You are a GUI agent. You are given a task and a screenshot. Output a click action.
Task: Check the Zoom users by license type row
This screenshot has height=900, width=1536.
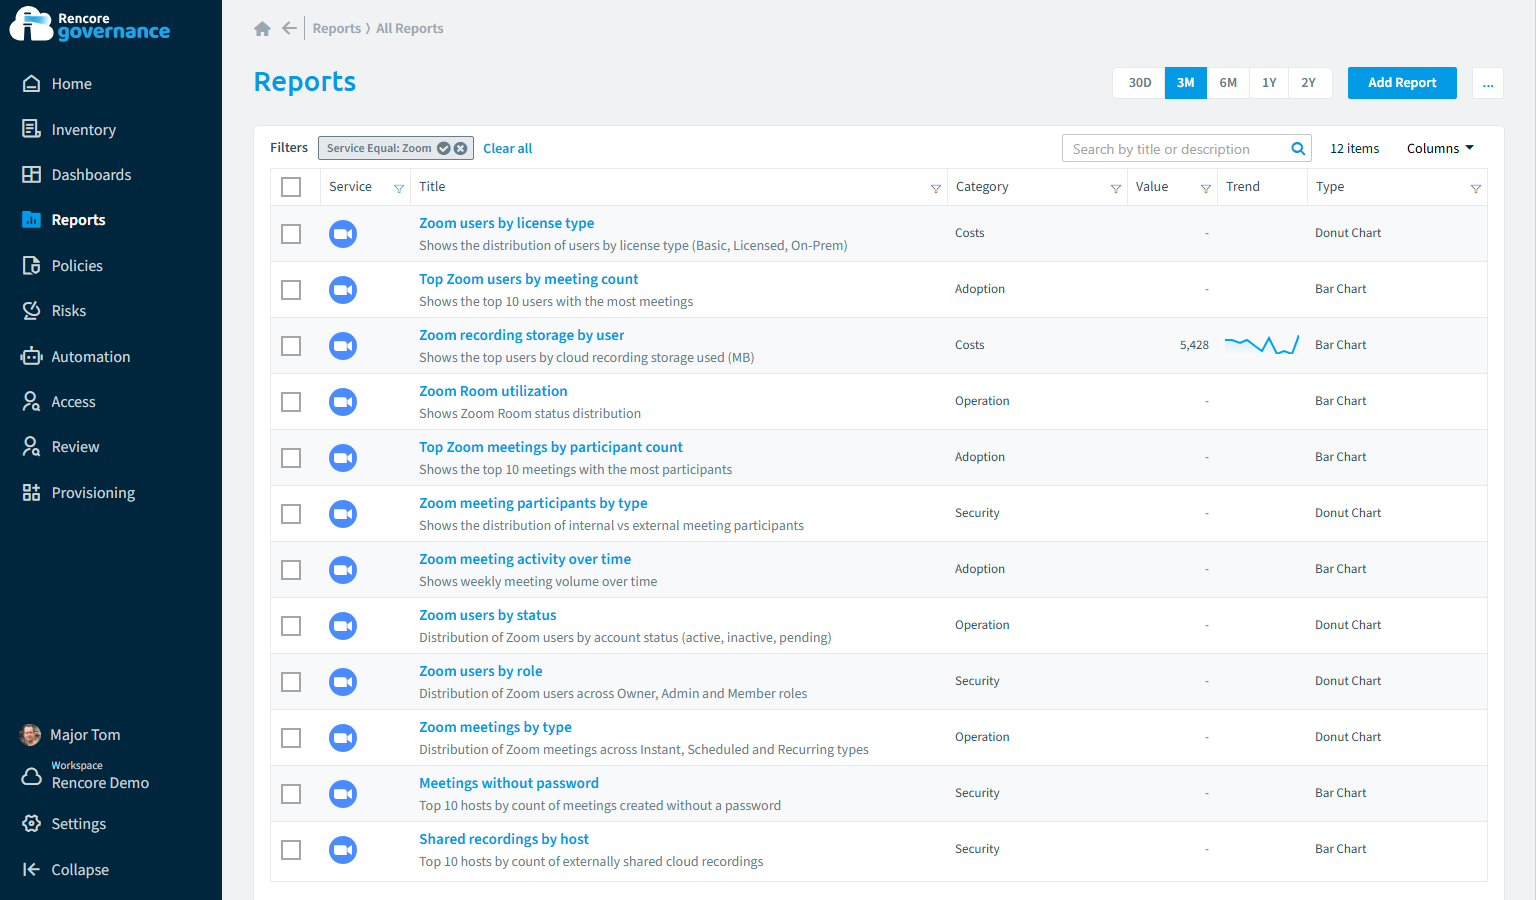click(291, 234)
